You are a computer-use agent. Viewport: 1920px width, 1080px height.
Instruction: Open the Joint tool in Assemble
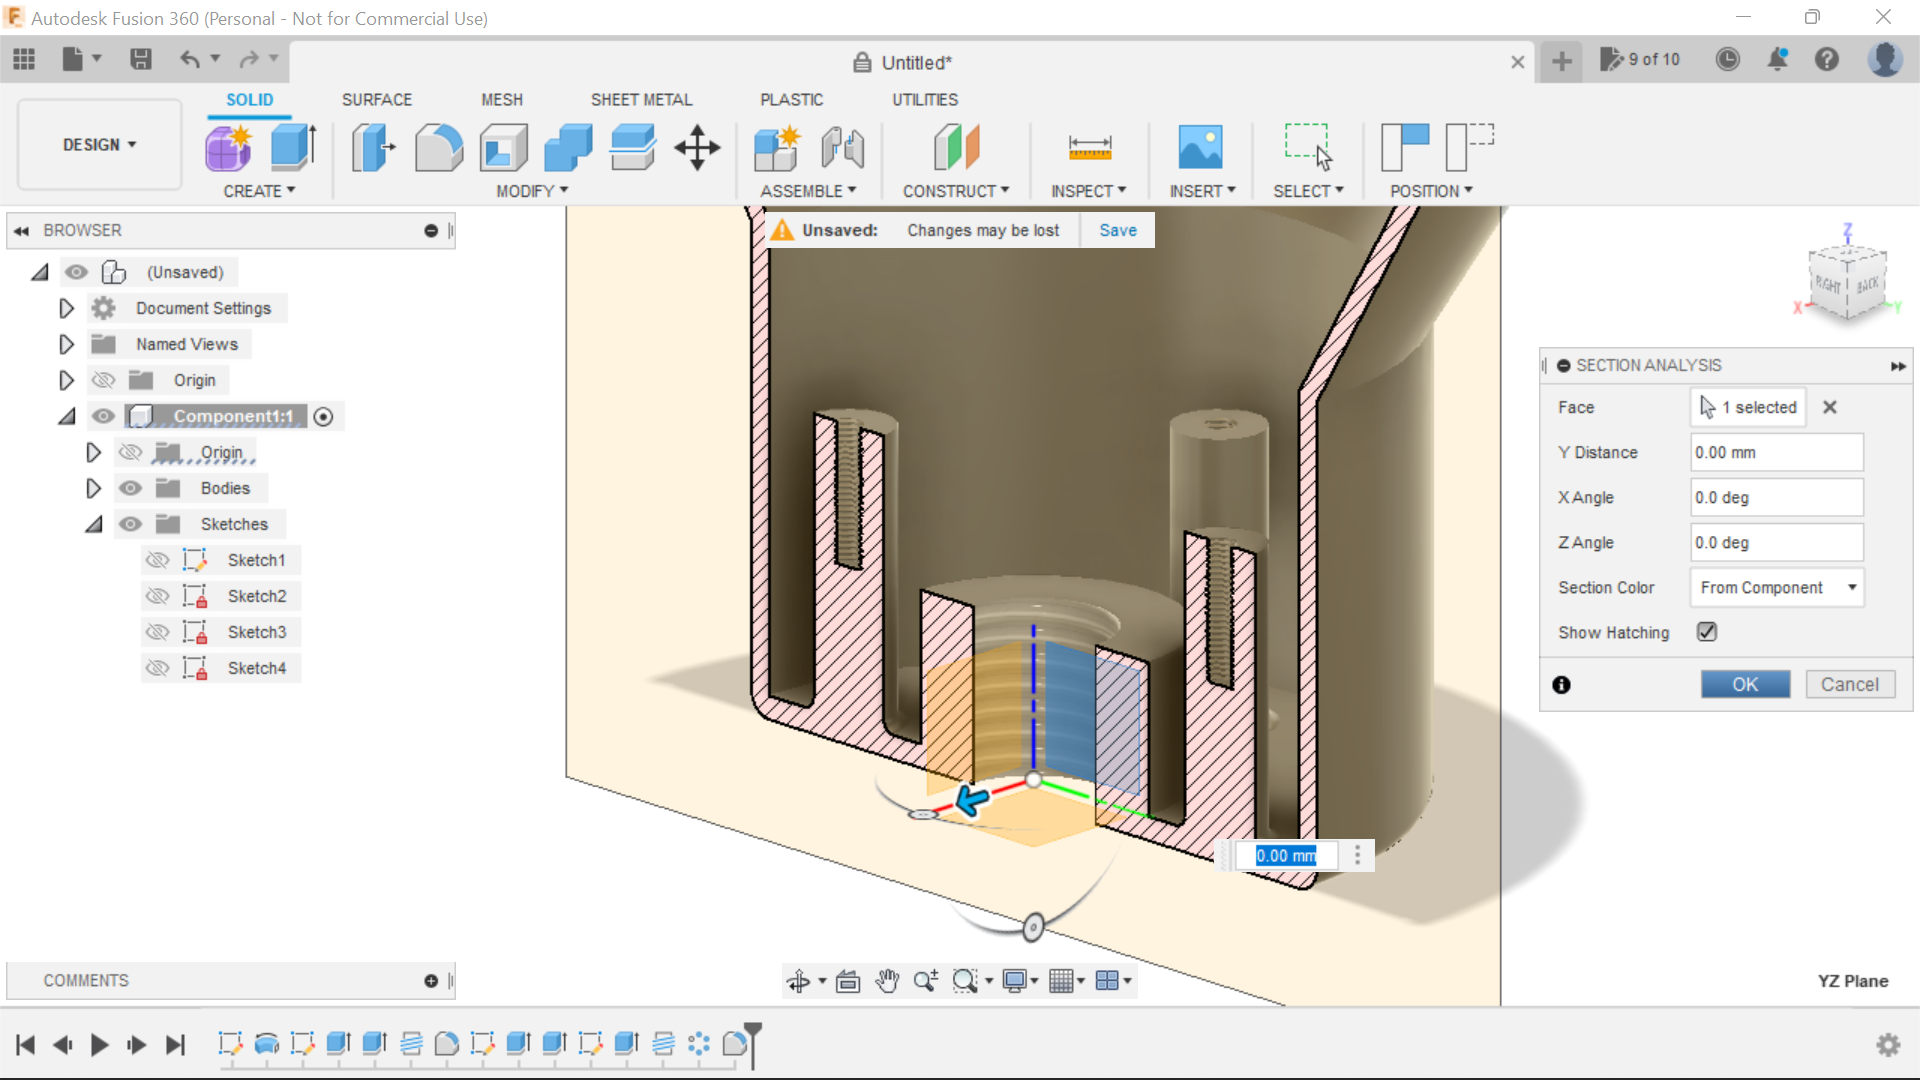pos(842,147)
